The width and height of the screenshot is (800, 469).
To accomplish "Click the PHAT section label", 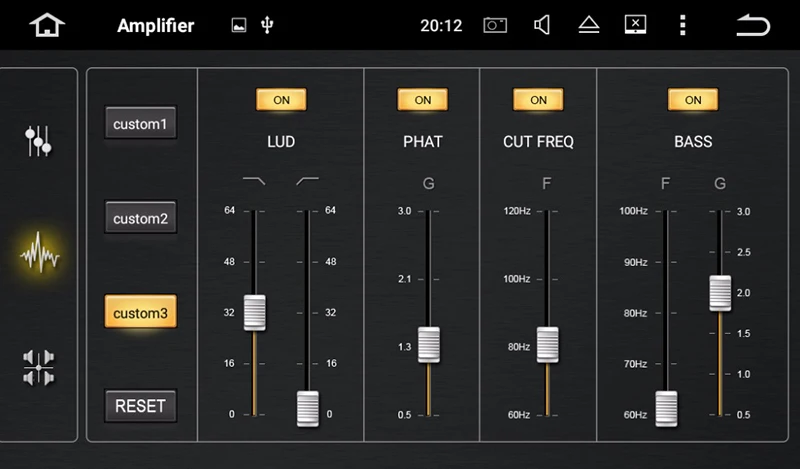I will [x=423, y=141].
